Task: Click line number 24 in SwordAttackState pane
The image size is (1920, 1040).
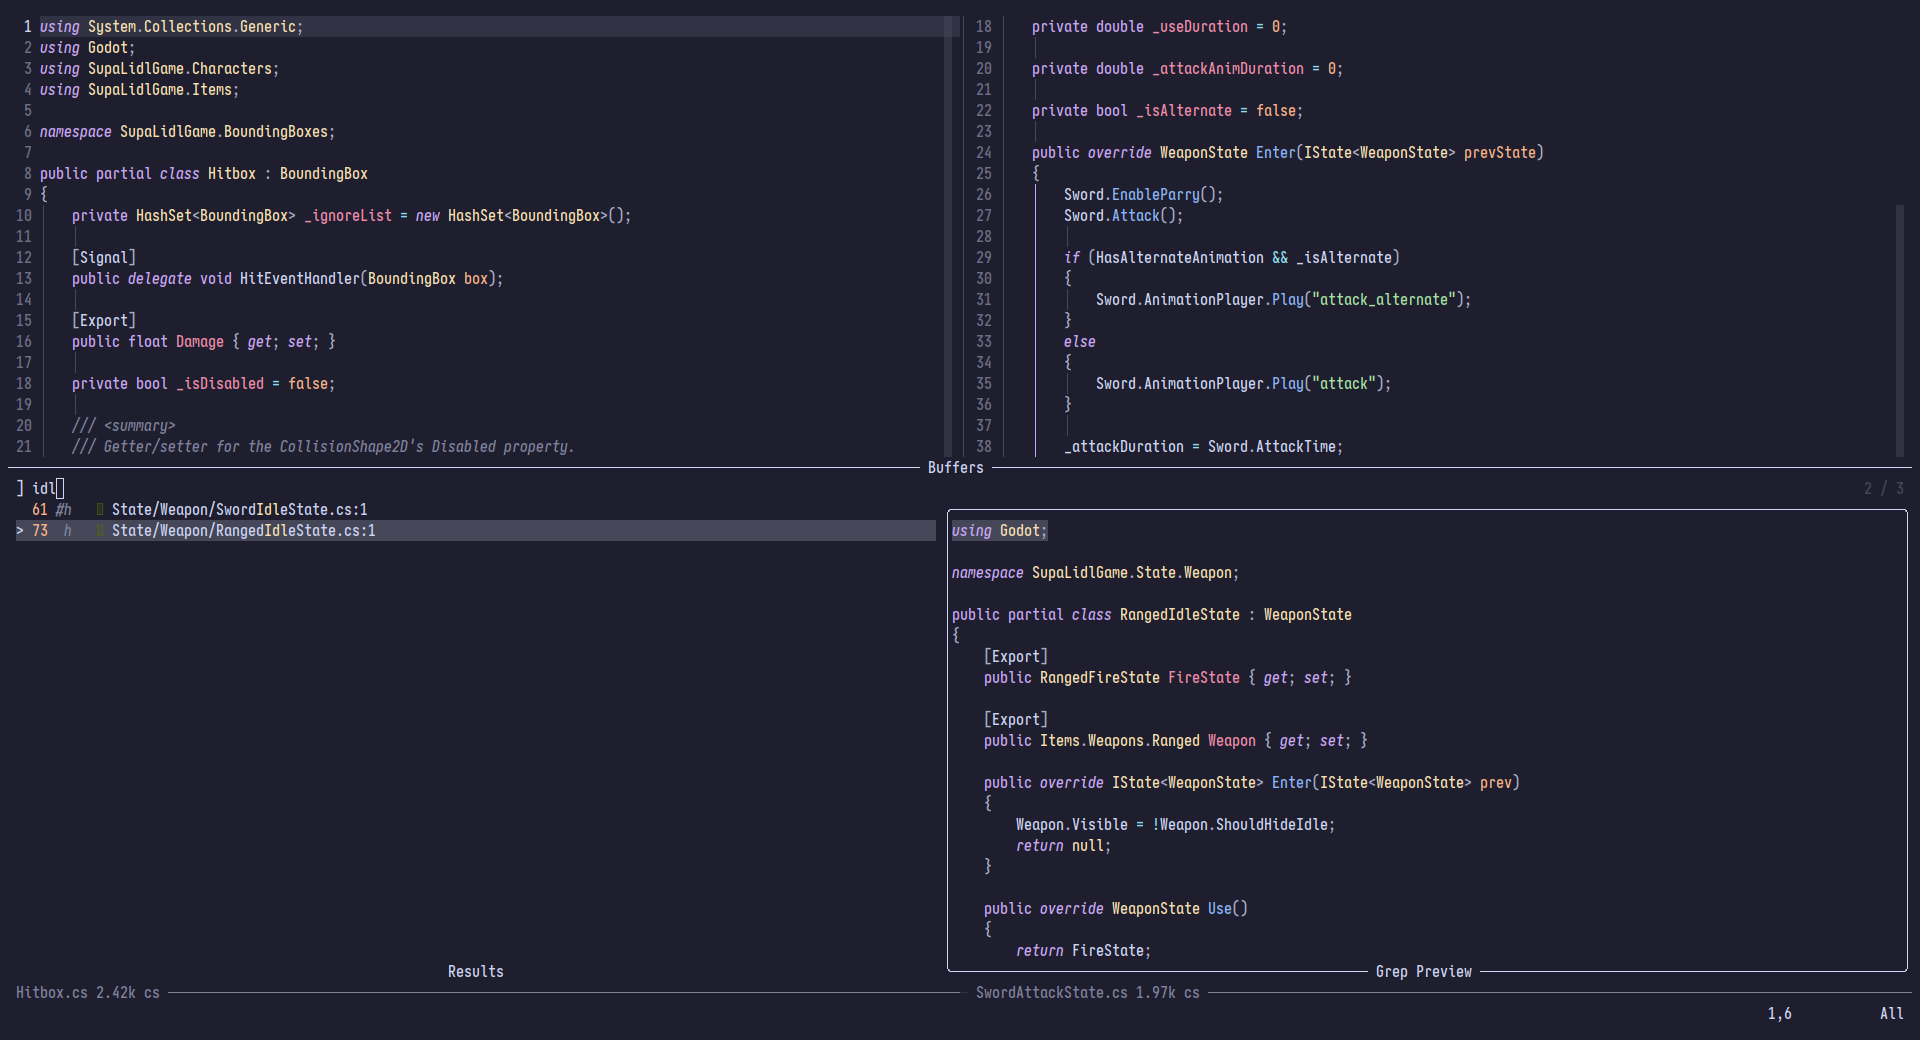Action: point(984,153)
